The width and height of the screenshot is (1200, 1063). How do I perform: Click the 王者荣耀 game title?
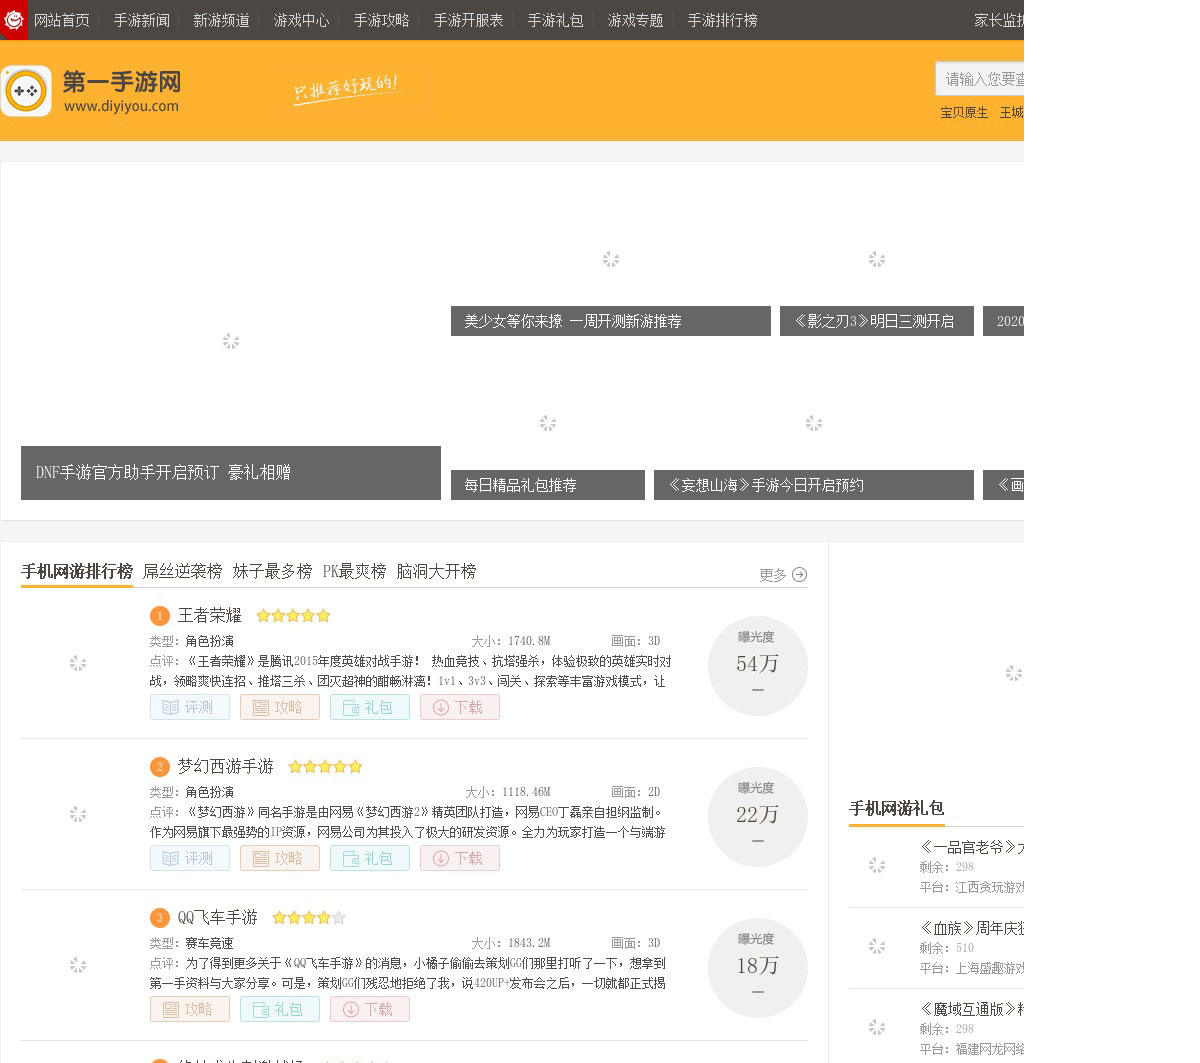210,615
